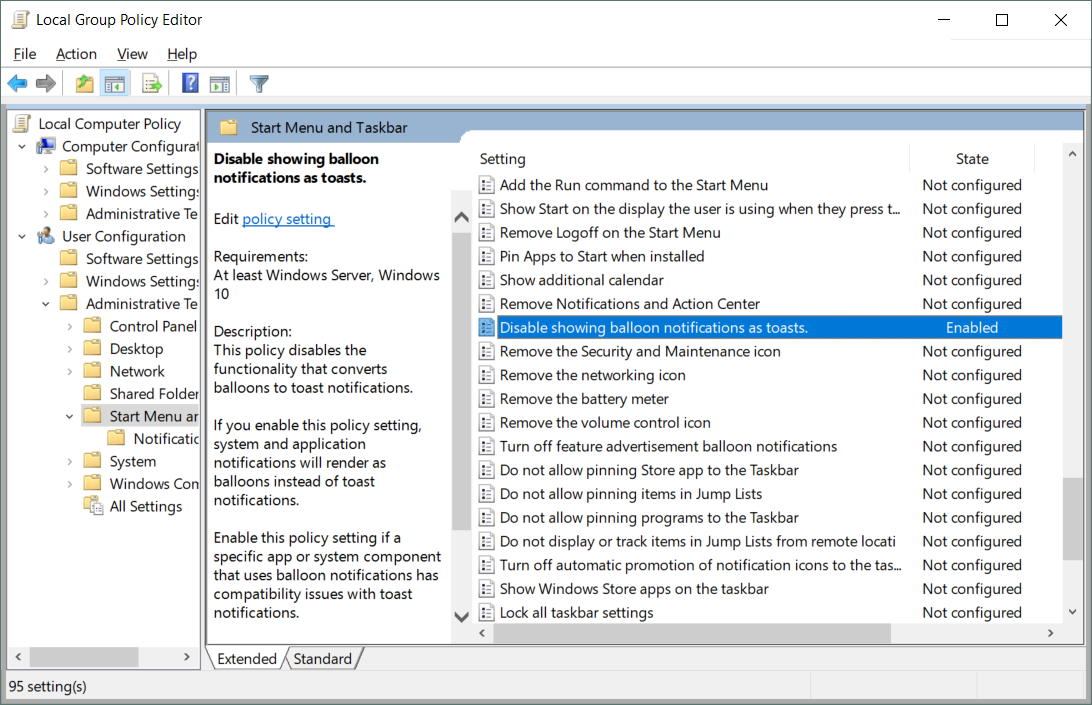Click the blue Back arrow in toolbar

point(17,84)
